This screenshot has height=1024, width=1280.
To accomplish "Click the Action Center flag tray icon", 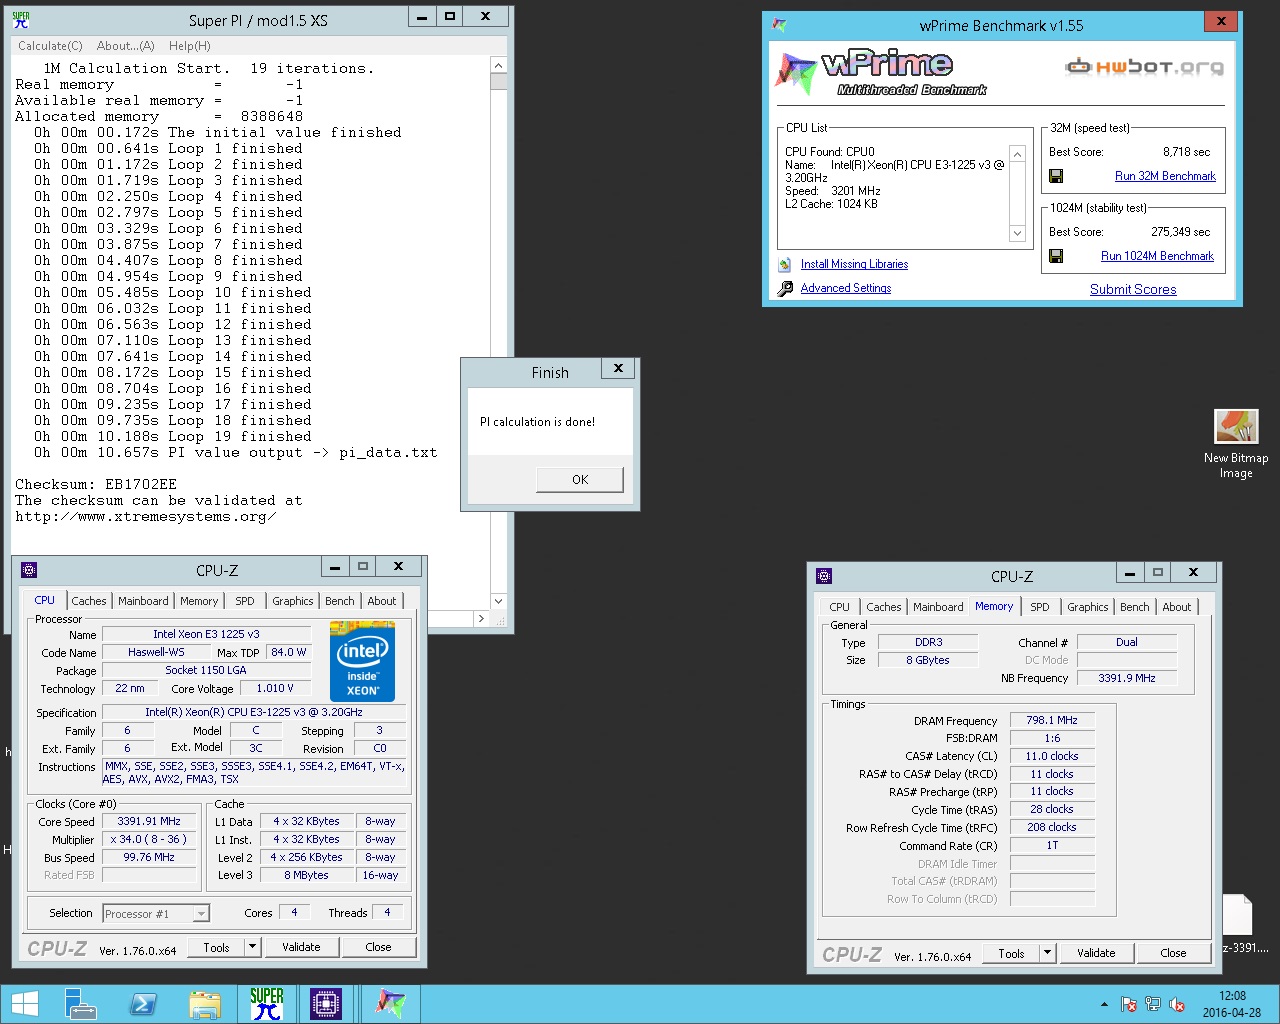I will (x=1128, y=1004).
